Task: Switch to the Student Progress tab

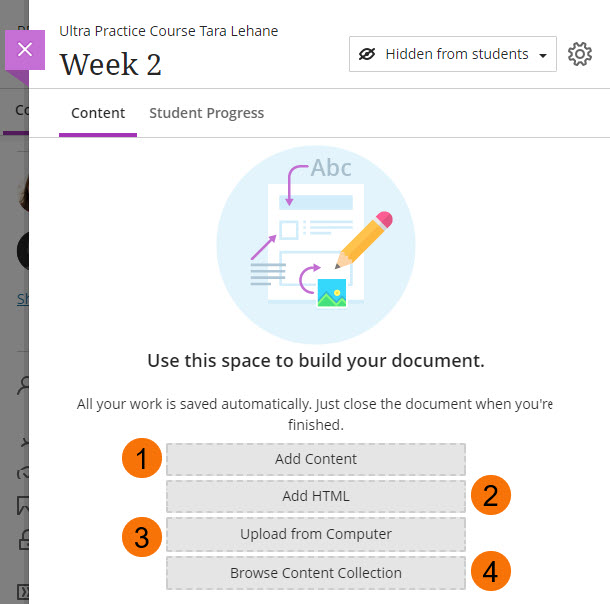Action: pos(206,113)
